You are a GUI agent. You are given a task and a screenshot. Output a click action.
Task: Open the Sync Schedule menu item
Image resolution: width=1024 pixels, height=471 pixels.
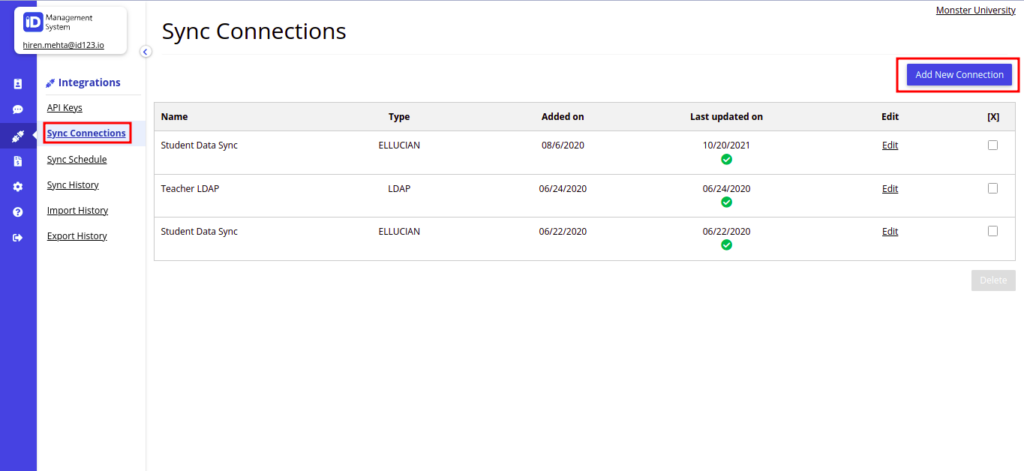[x=76, y=159]
